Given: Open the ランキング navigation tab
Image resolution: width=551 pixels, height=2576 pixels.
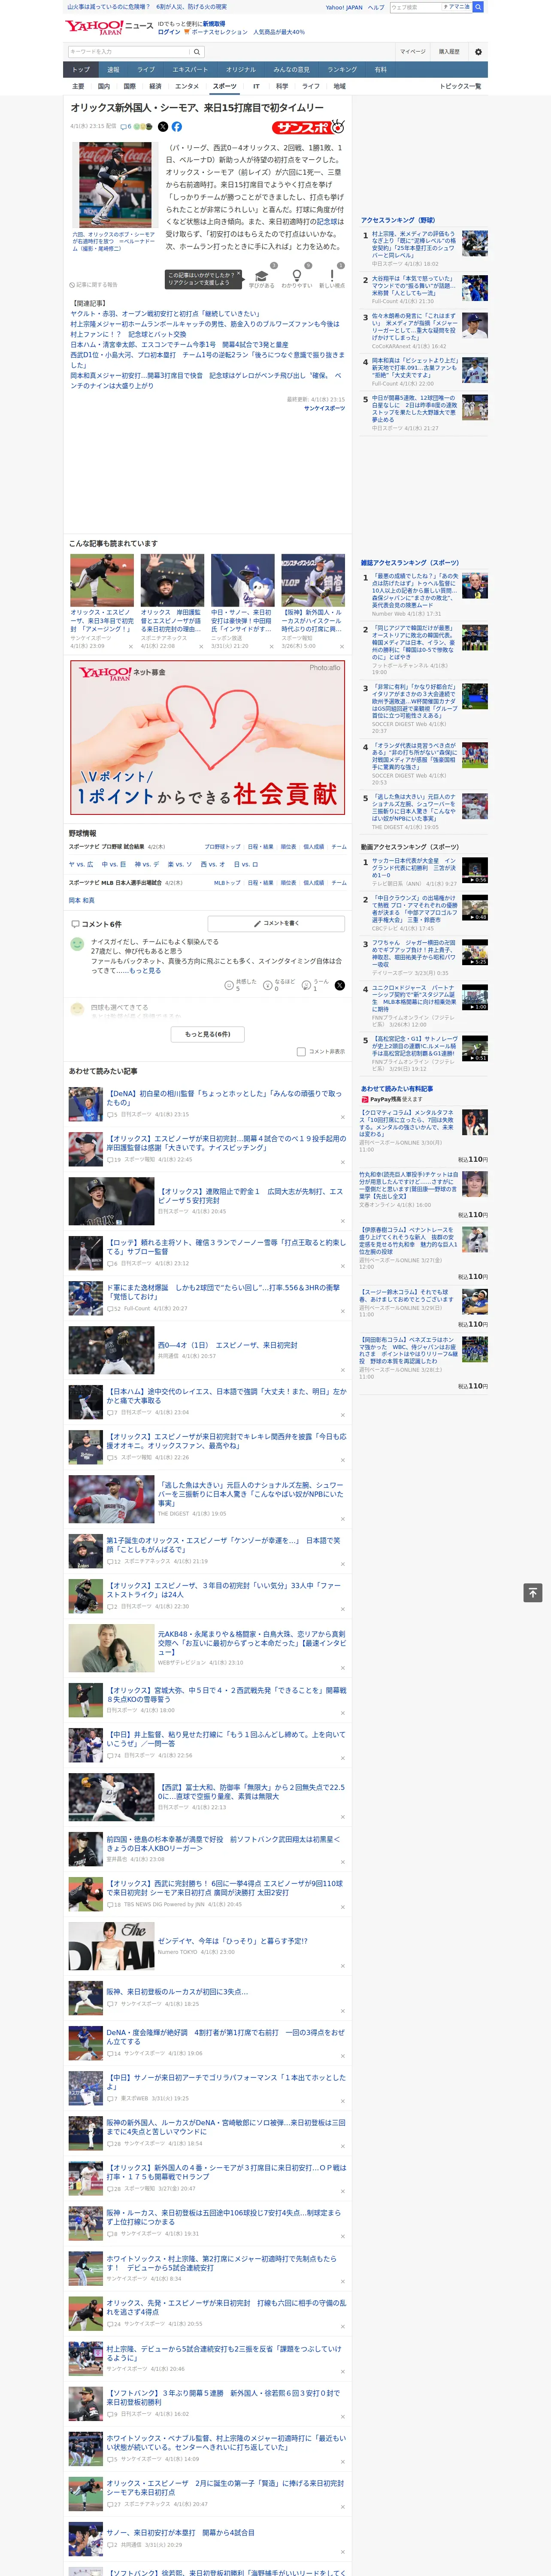Looking at the screenshot, I should (x=342, y=70).
